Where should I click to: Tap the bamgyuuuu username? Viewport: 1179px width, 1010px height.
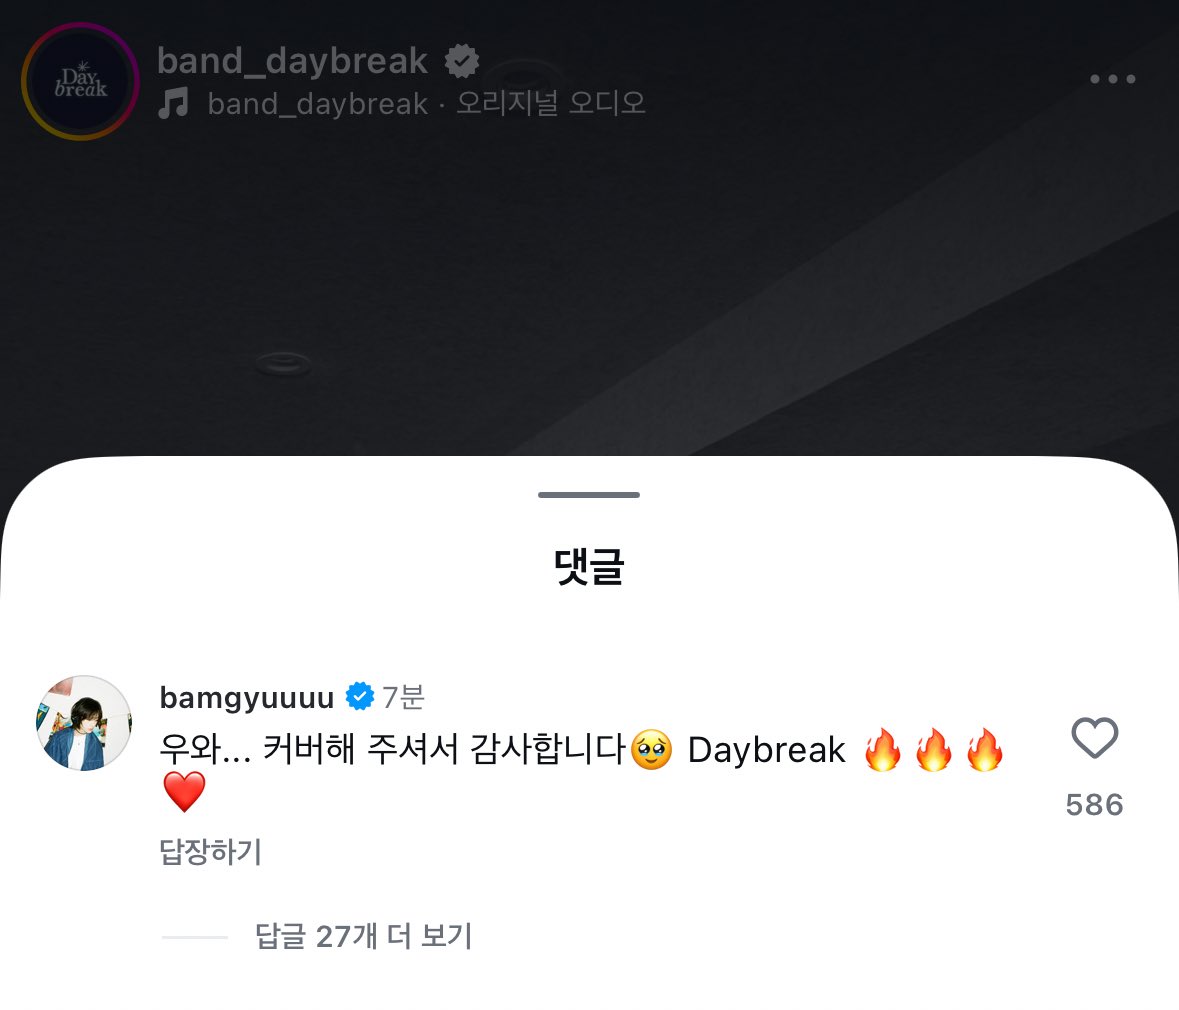point(247,697)
